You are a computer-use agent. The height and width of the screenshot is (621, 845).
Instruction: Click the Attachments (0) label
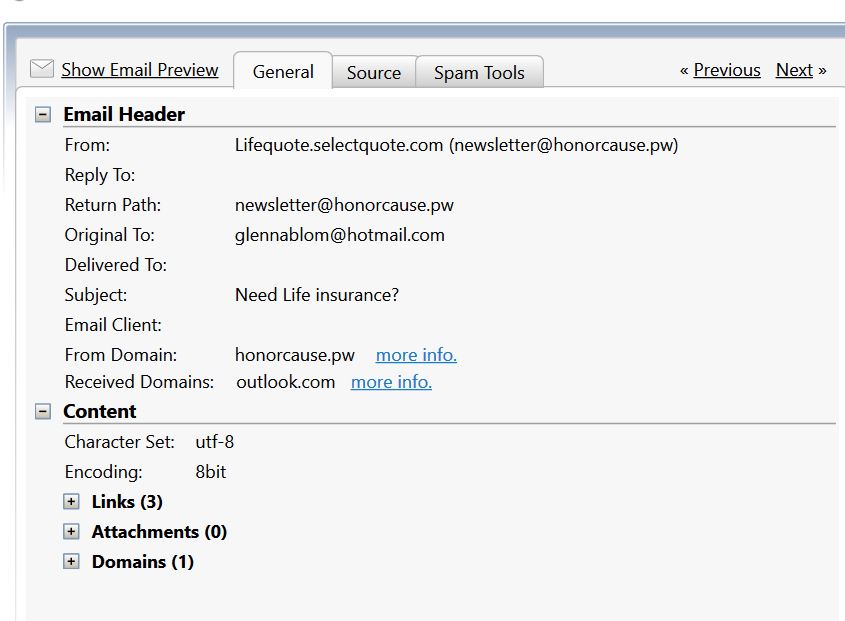[160, 532]
